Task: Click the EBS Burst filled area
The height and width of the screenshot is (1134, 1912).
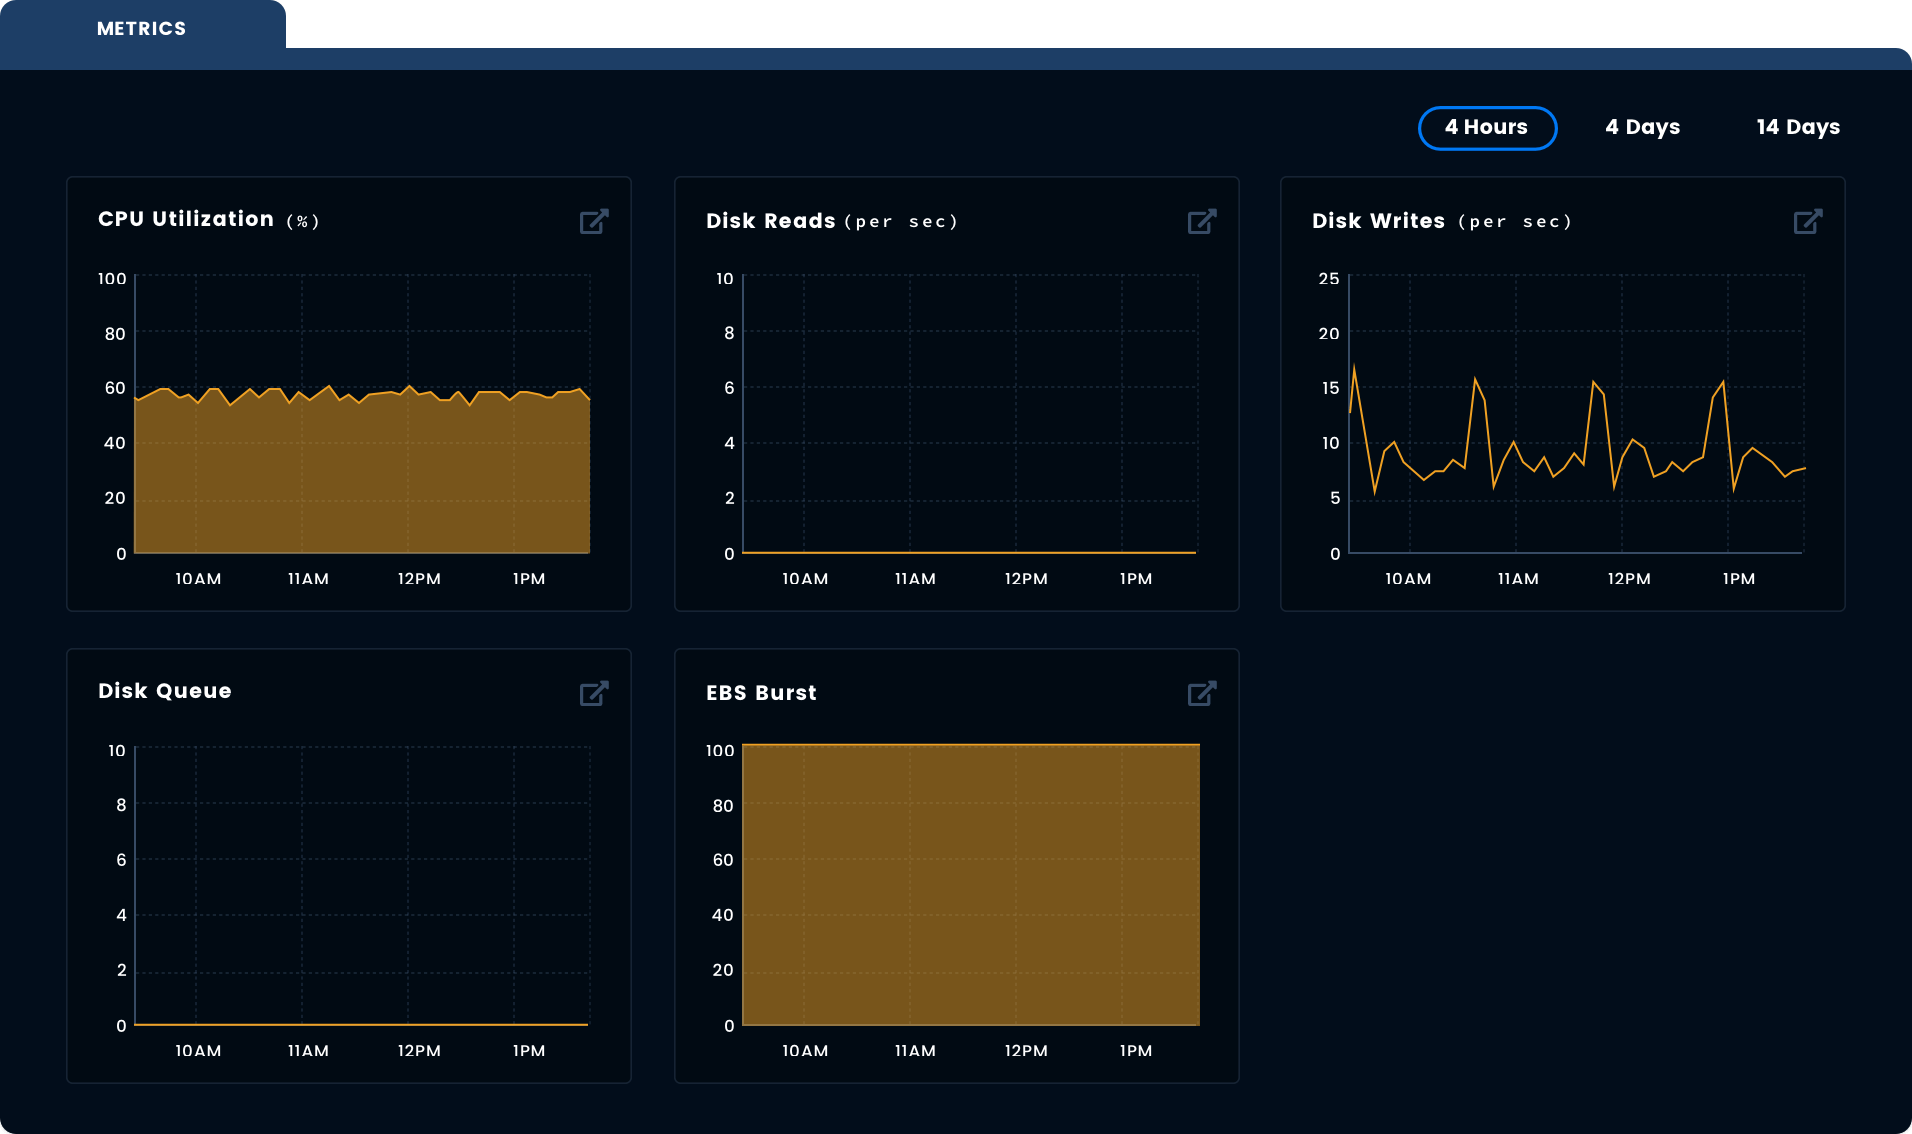Action: tap(970, 885)
